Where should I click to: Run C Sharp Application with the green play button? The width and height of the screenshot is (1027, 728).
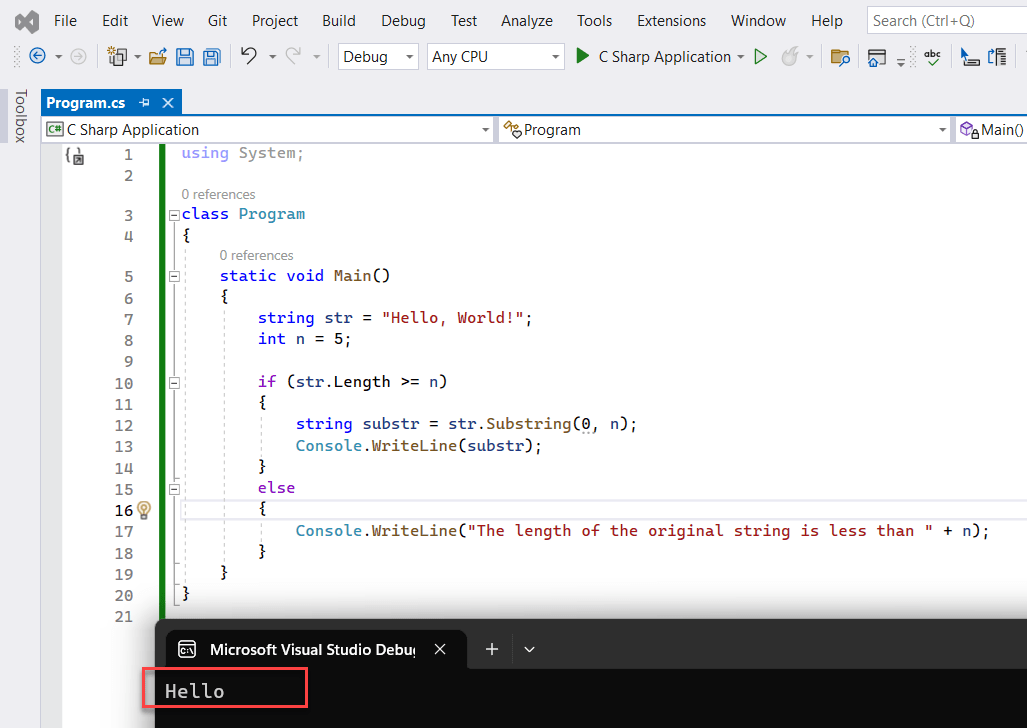583,57
